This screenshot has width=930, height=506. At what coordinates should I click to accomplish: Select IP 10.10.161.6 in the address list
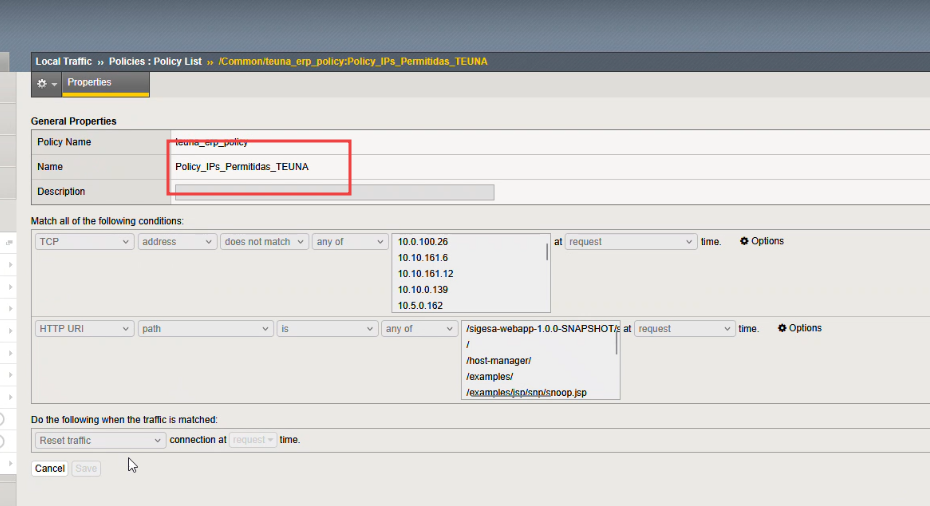[x=423, y=258]
